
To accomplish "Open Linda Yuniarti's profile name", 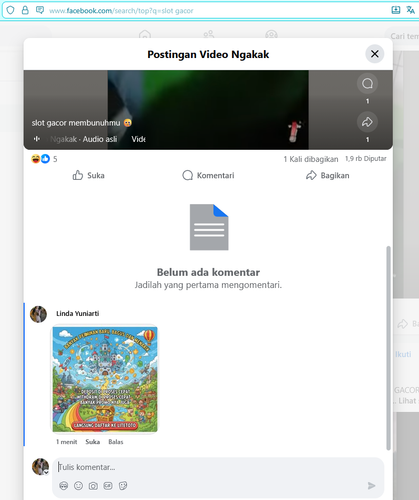I will click(77, 313).
